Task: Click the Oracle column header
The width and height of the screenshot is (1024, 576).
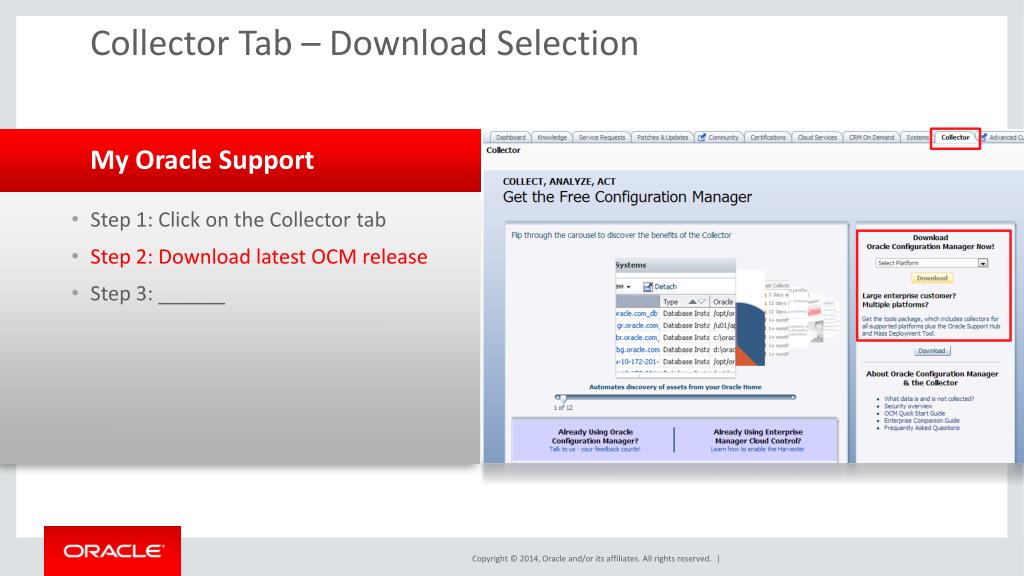Action: tap(722, 302)
